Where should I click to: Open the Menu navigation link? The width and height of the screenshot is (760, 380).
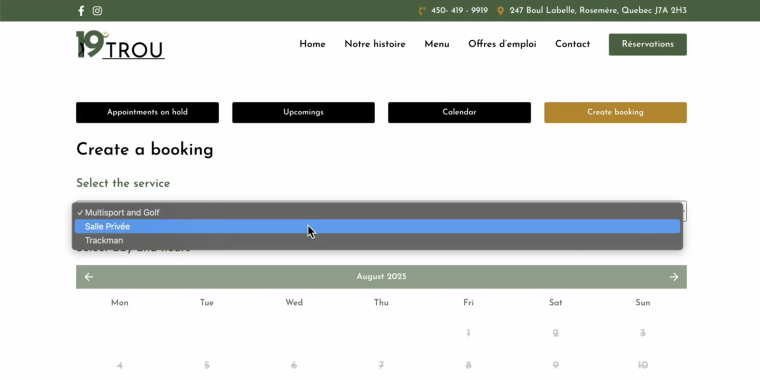(437, 44)
